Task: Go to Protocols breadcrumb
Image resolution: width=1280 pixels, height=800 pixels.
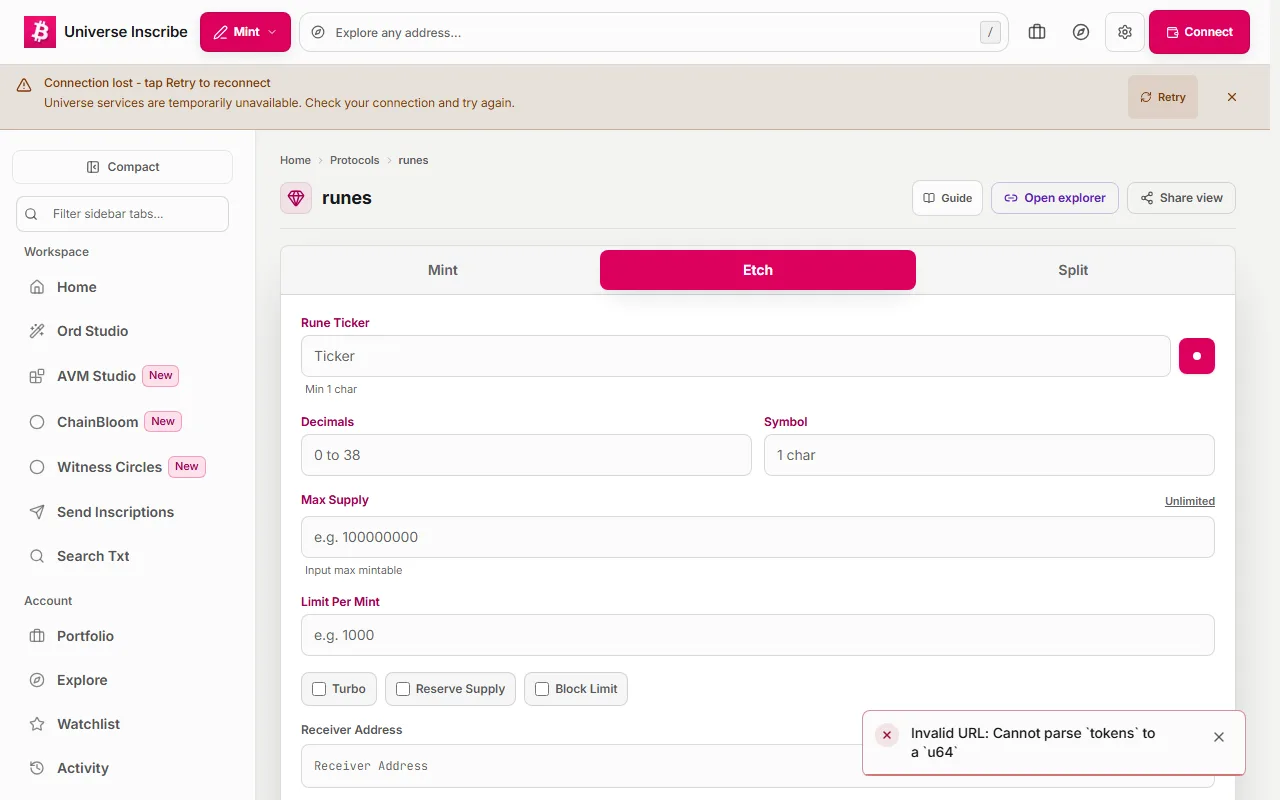Action: [x=355, y=160]
